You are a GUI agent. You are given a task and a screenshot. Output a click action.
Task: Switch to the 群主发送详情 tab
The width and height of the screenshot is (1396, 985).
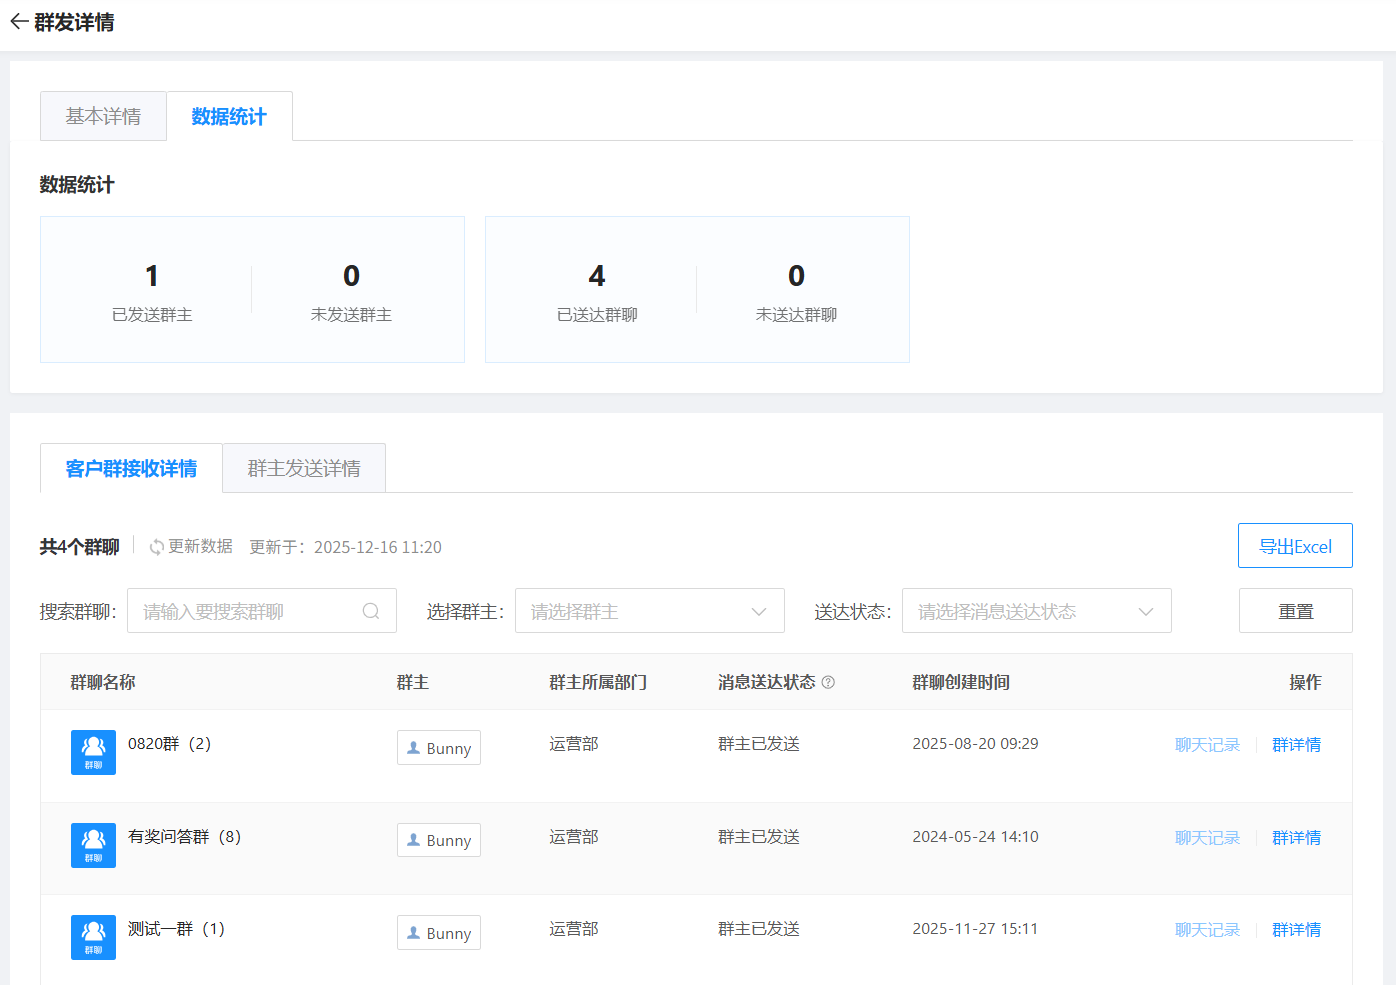304,469
